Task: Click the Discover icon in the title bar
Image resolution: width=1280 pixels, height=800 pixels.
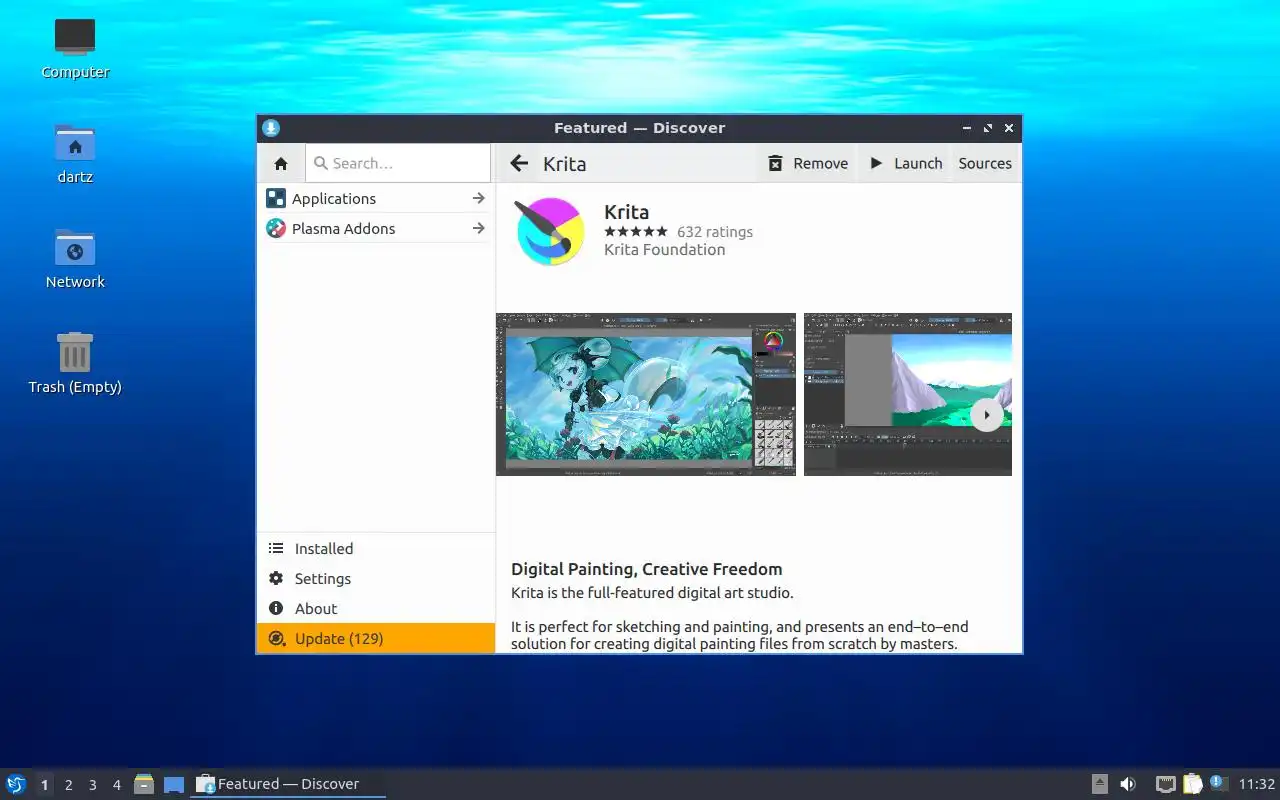Action: (x=271, y=128)
